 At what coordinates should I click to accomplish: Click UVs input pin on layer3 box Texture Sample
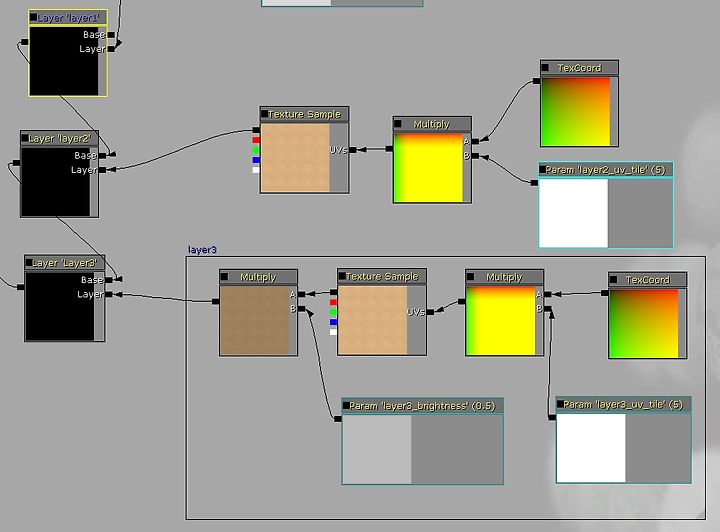(430, 312)
